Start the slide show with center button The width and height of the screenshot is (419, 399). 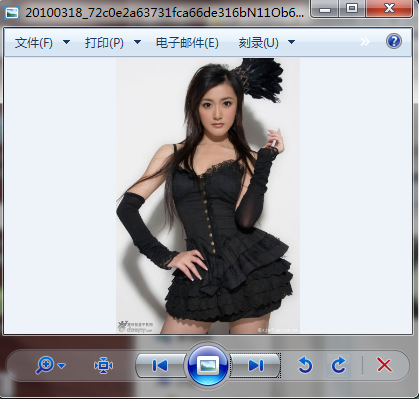(208, 366)
